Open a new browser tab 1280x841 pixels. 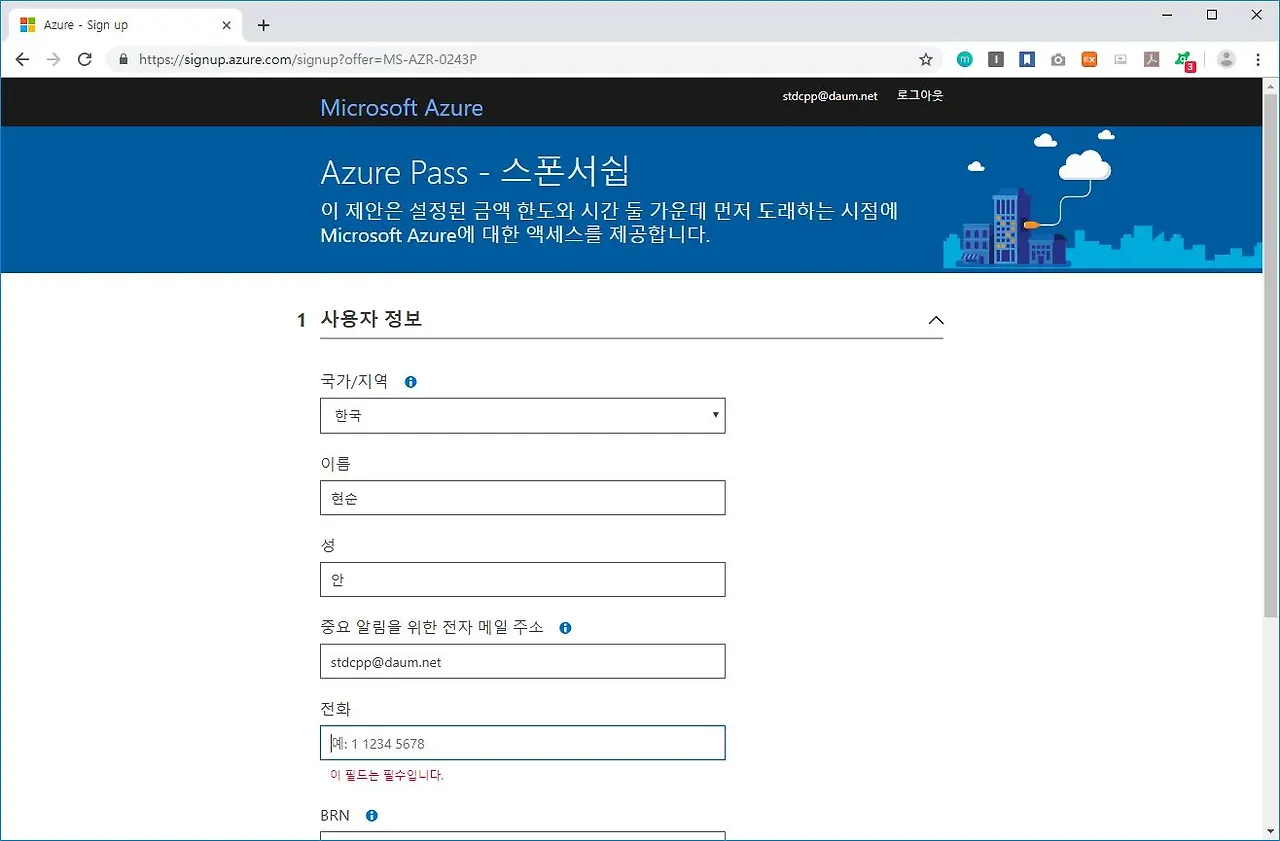(x=263, y=24)
